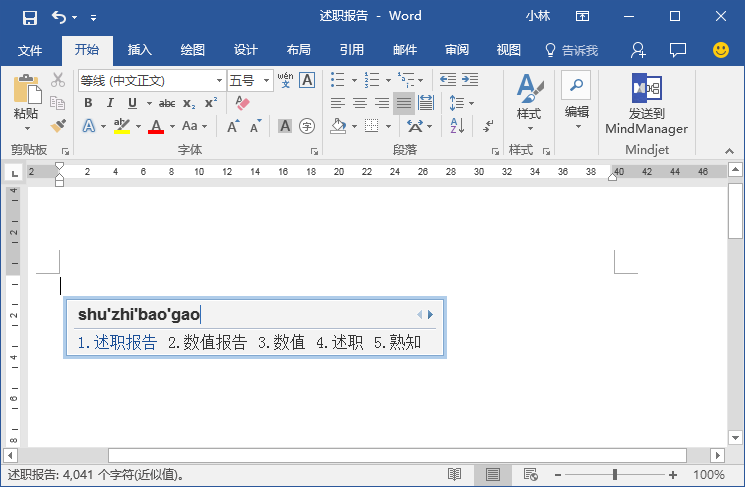Click the yellow text highlight color button
This screenshot has height=487, width=745.
122,126
